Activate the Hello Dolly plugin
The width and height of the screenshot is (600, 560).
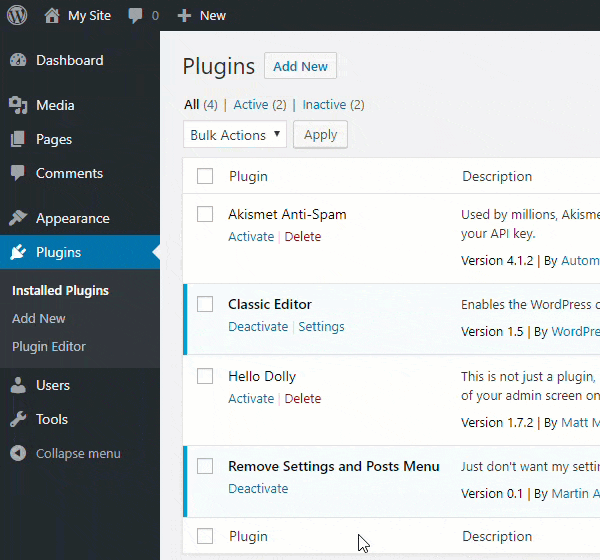click(x=251, y=398)
